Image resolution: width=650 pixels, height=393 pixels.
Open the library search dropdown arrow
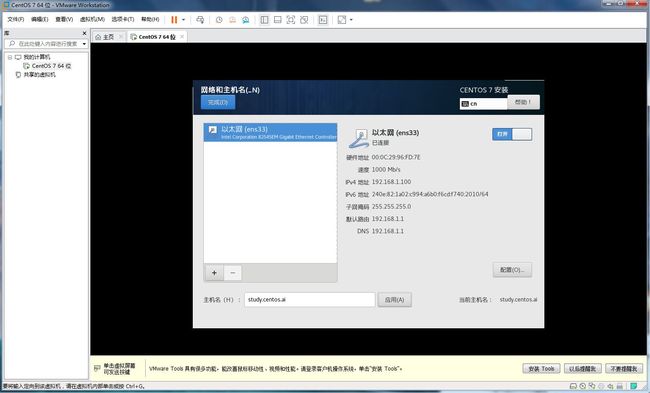coord(84,44)
